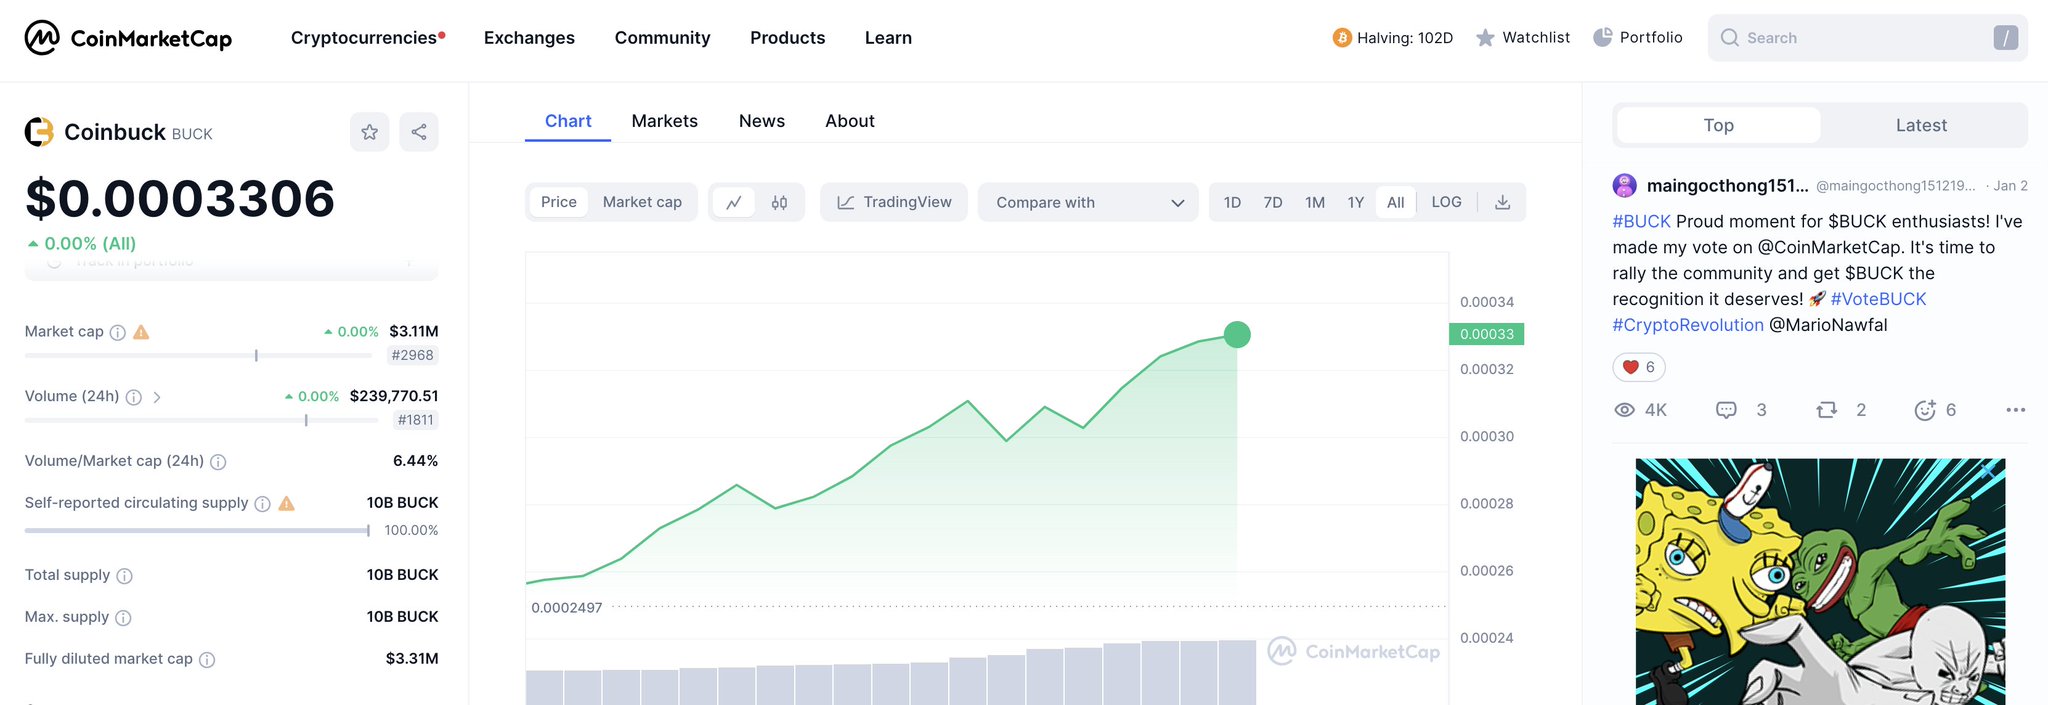The image size is (2048, 705).
Task: Add emoji reaction to the post
Action: coord(1925,410)
